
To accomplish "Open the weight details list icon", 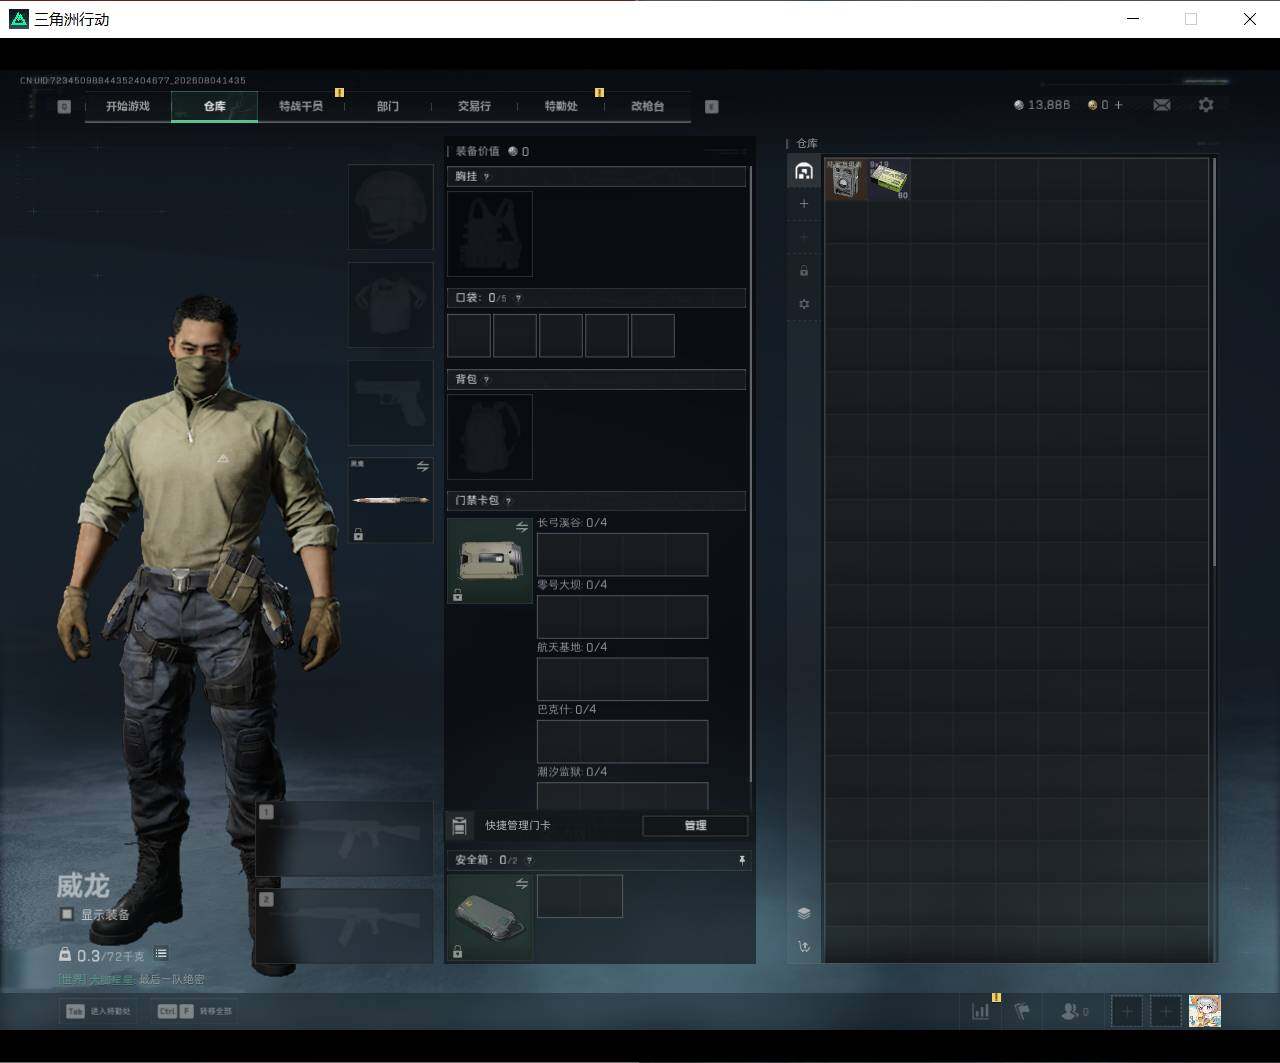I will tap(161, 954).
